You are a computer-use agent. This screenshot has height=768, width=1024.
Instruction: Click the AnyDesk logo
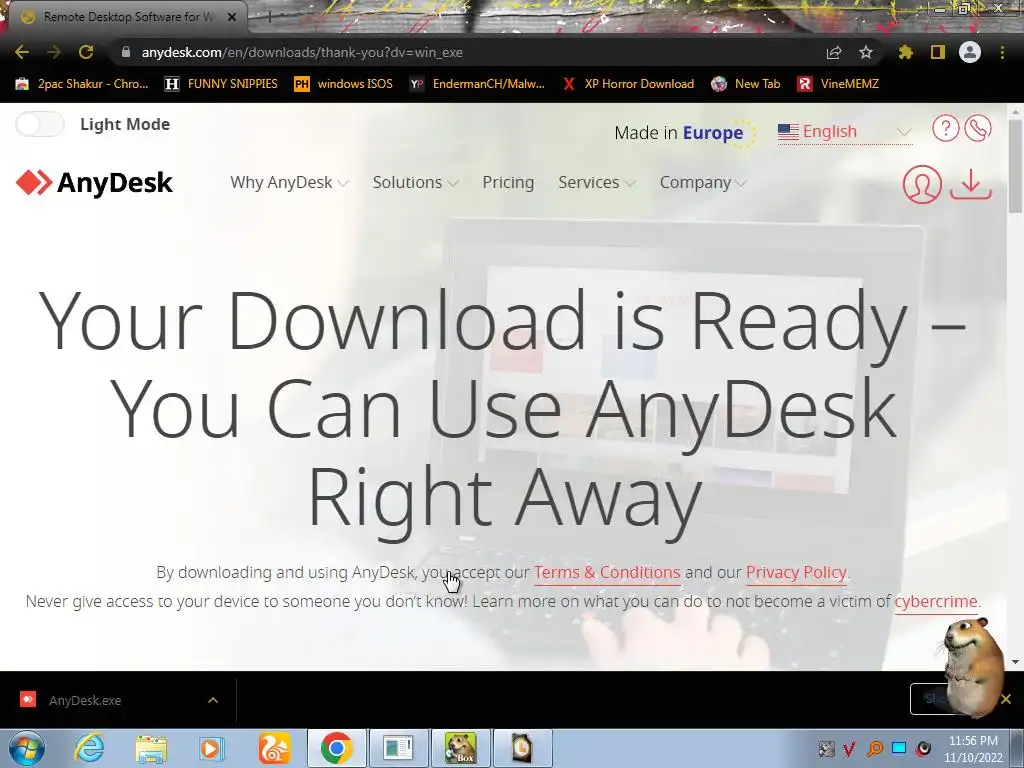pyautogui.click(x=94, y=182)
